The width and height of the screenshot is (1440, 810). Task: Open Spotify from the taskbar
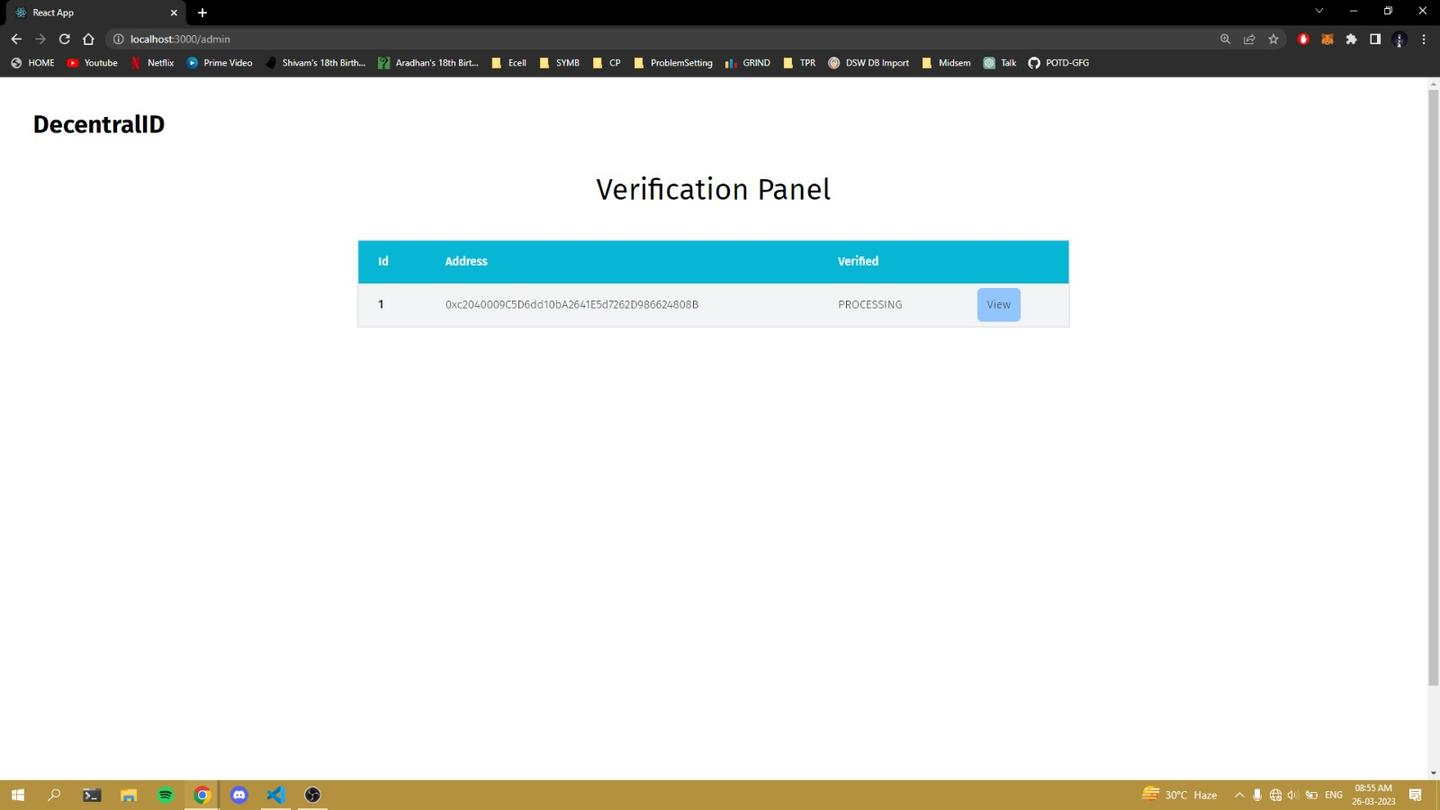click(165, 795)
